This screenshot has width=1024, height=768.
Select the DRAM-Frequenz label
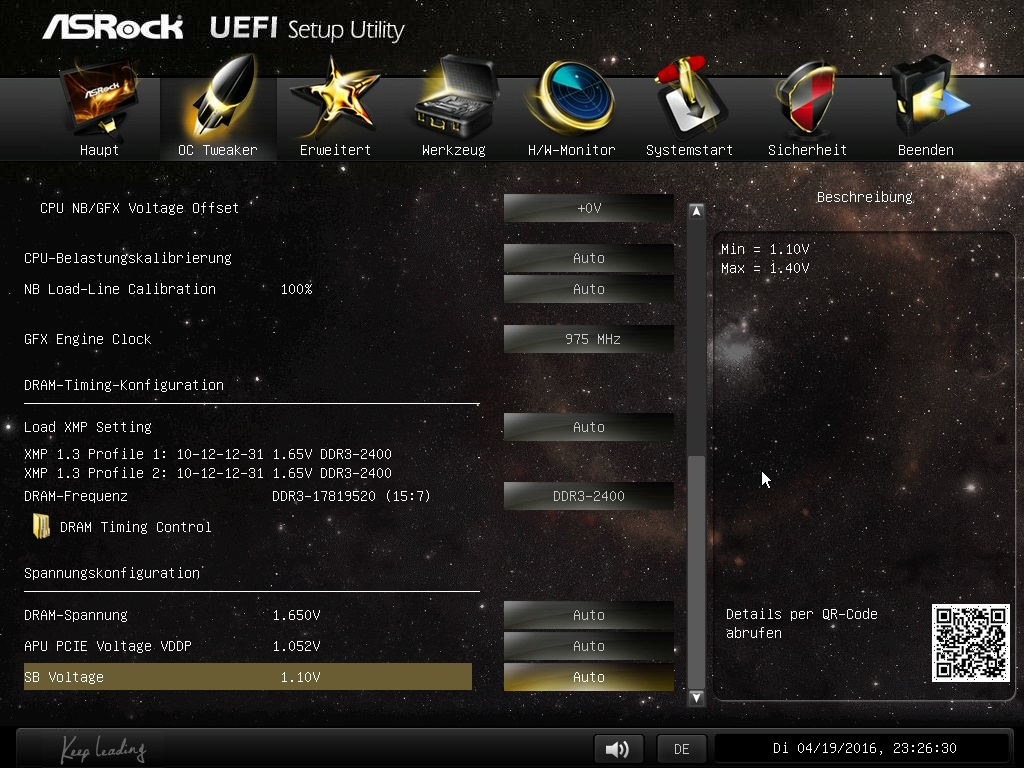point(76,496)
